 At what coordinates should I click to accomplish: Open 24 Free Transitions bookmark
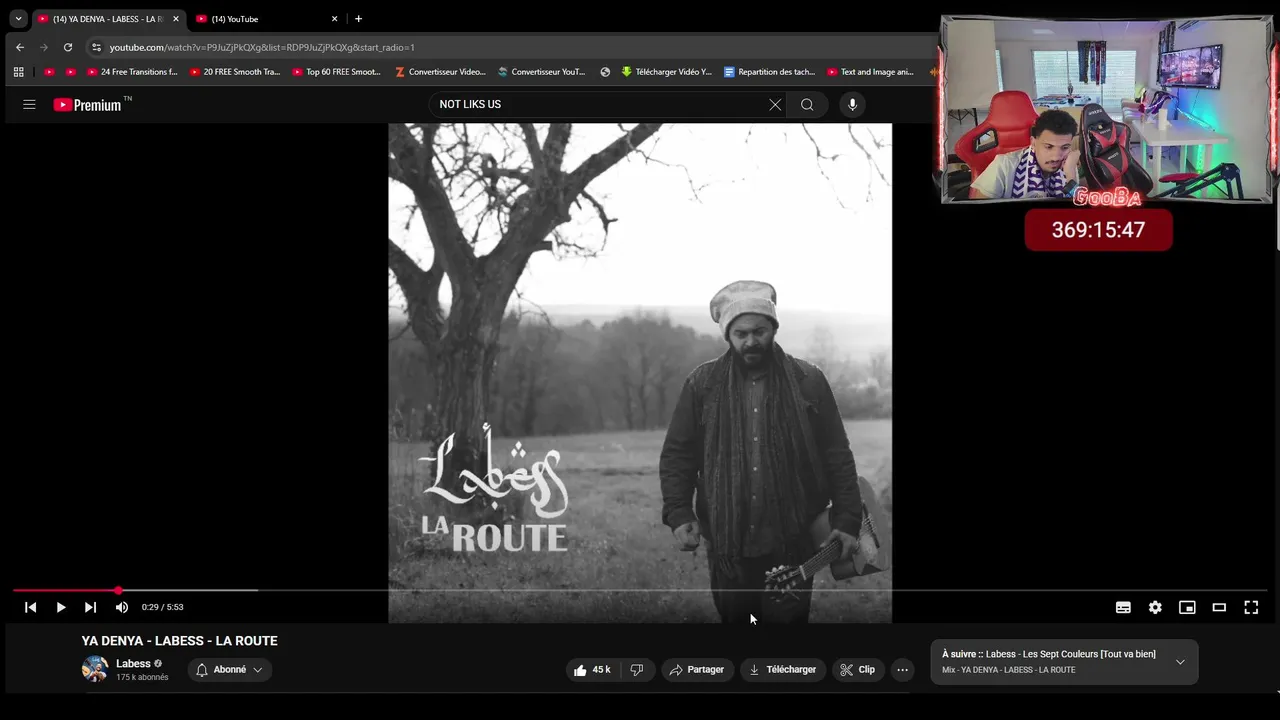pos(132,72)
